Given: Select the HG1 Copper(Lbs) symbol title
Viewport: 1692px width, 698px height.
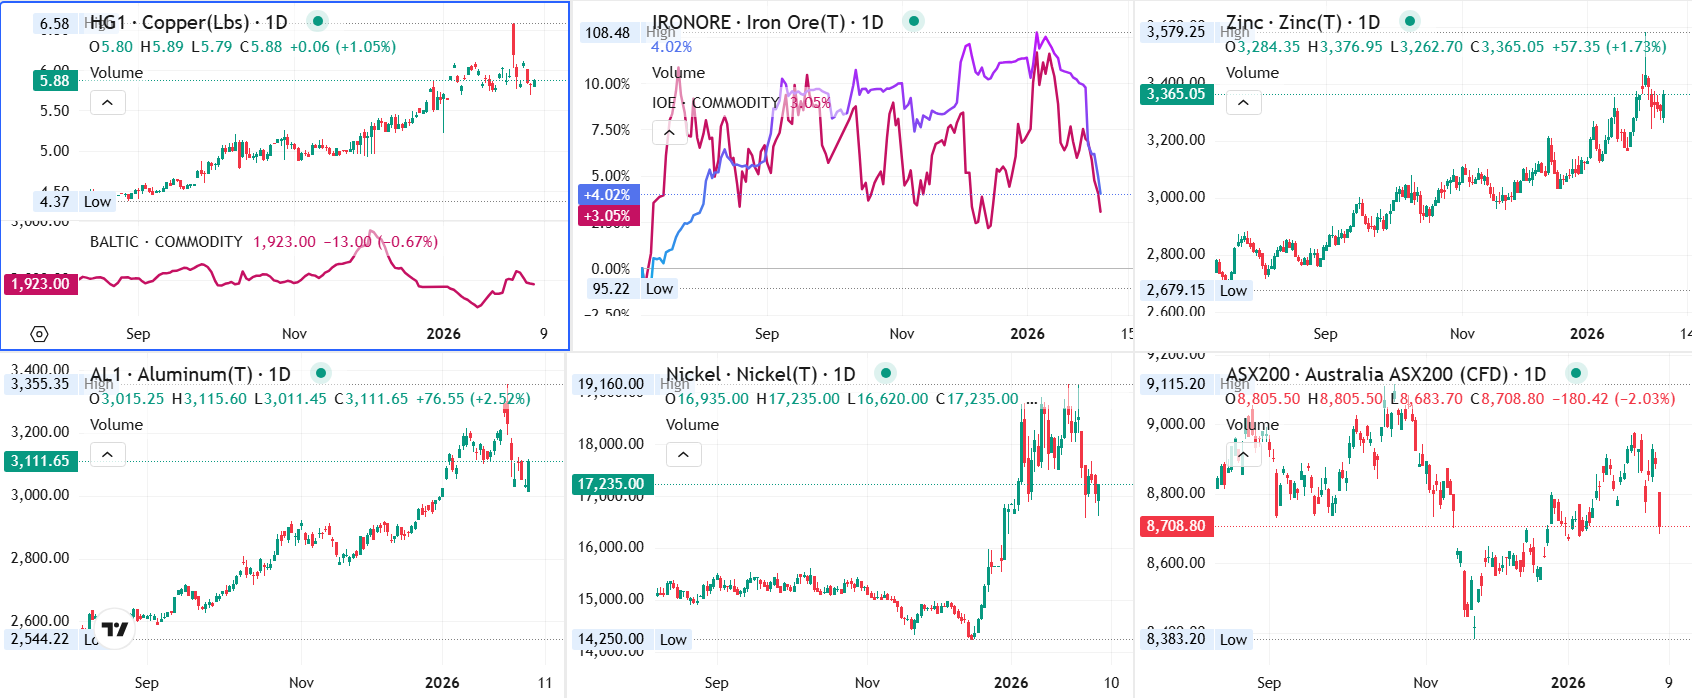Looking at the screenshot, I should pos(188,22).
